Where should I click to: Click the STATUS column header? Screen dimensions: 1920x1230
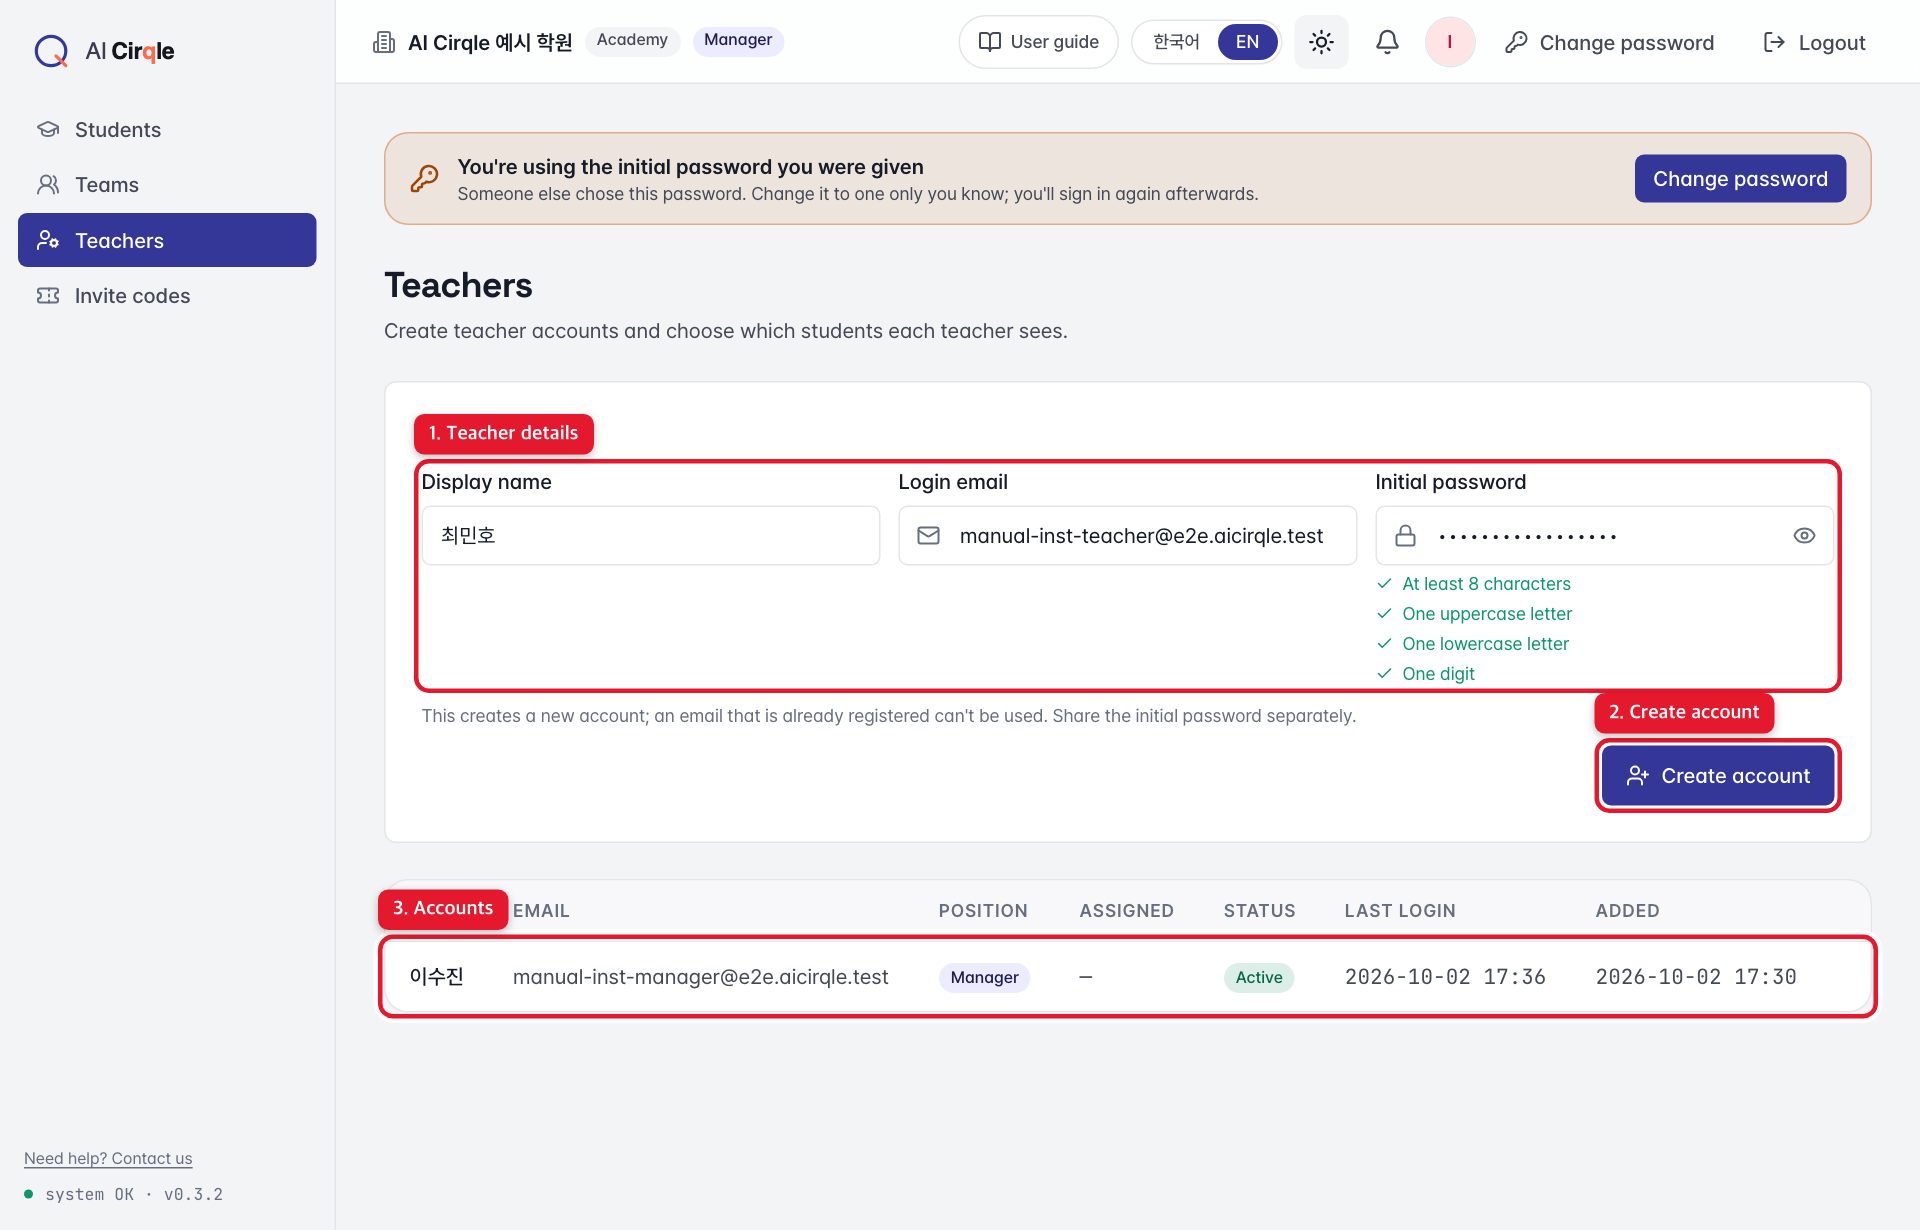1259,911
